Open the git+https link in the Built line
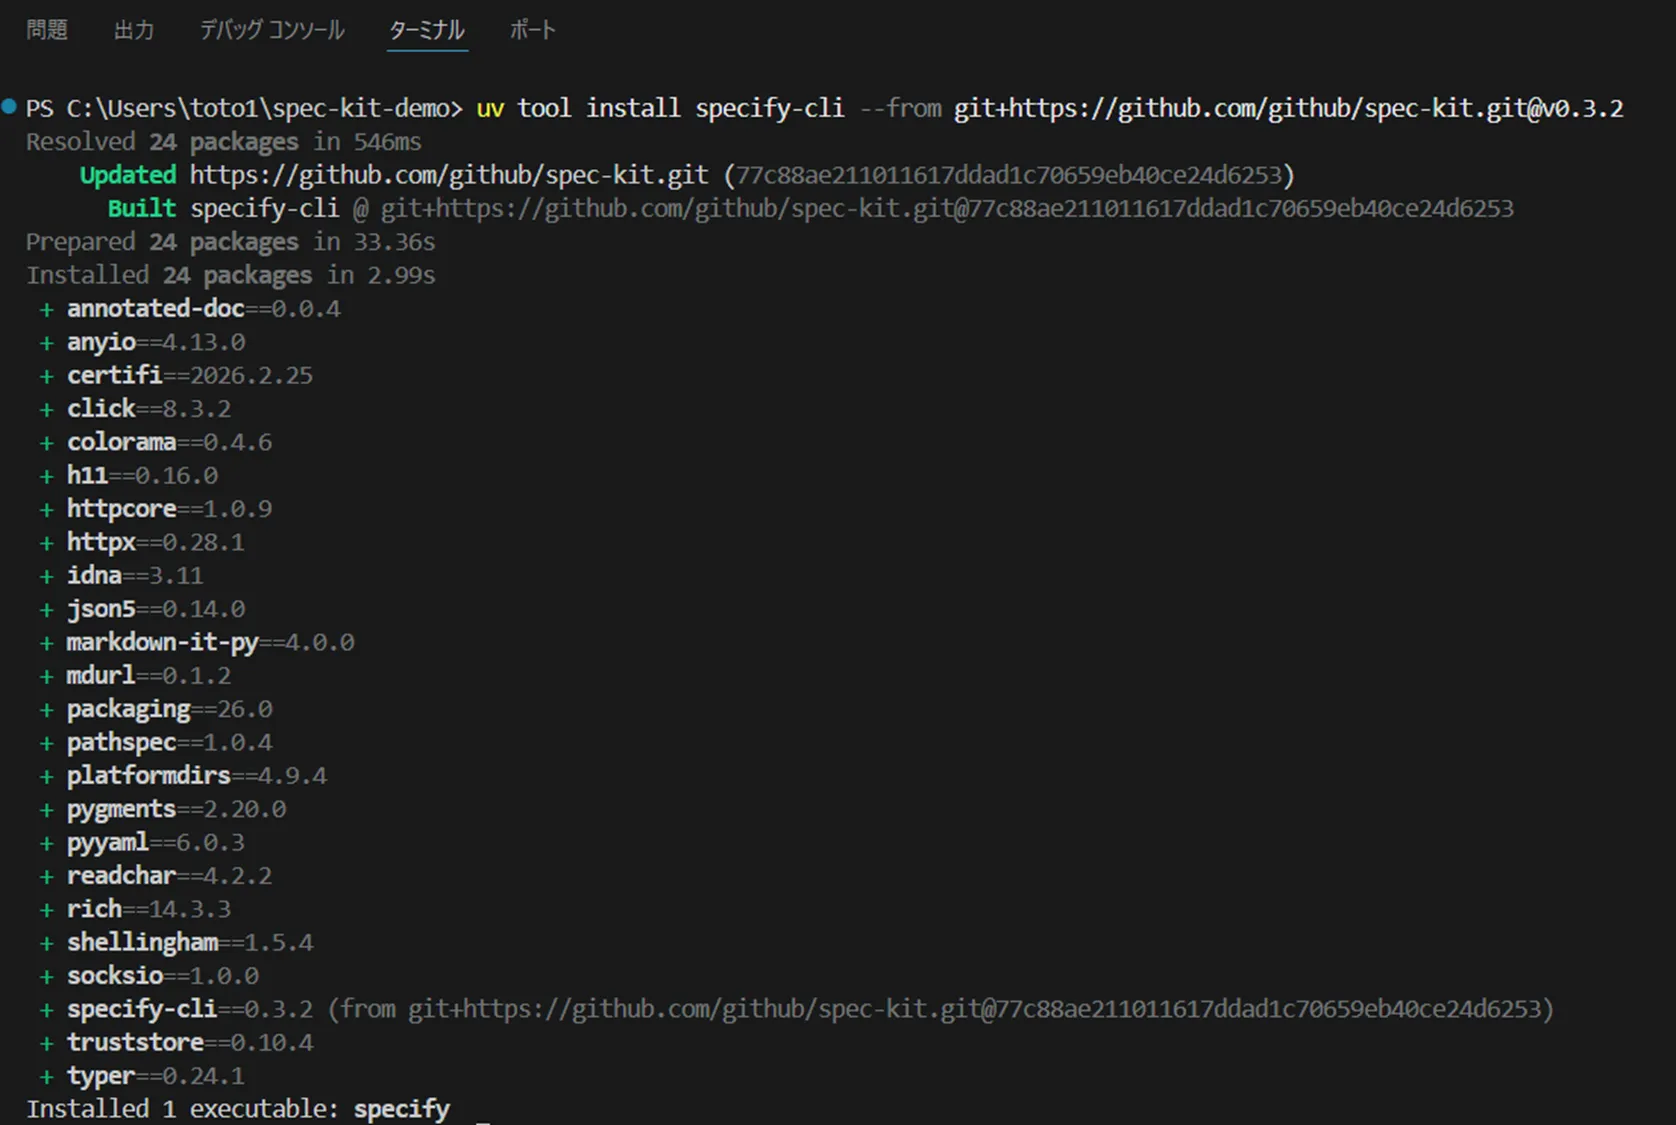Screen dimensions: 1676x1125 coord(946,209)
